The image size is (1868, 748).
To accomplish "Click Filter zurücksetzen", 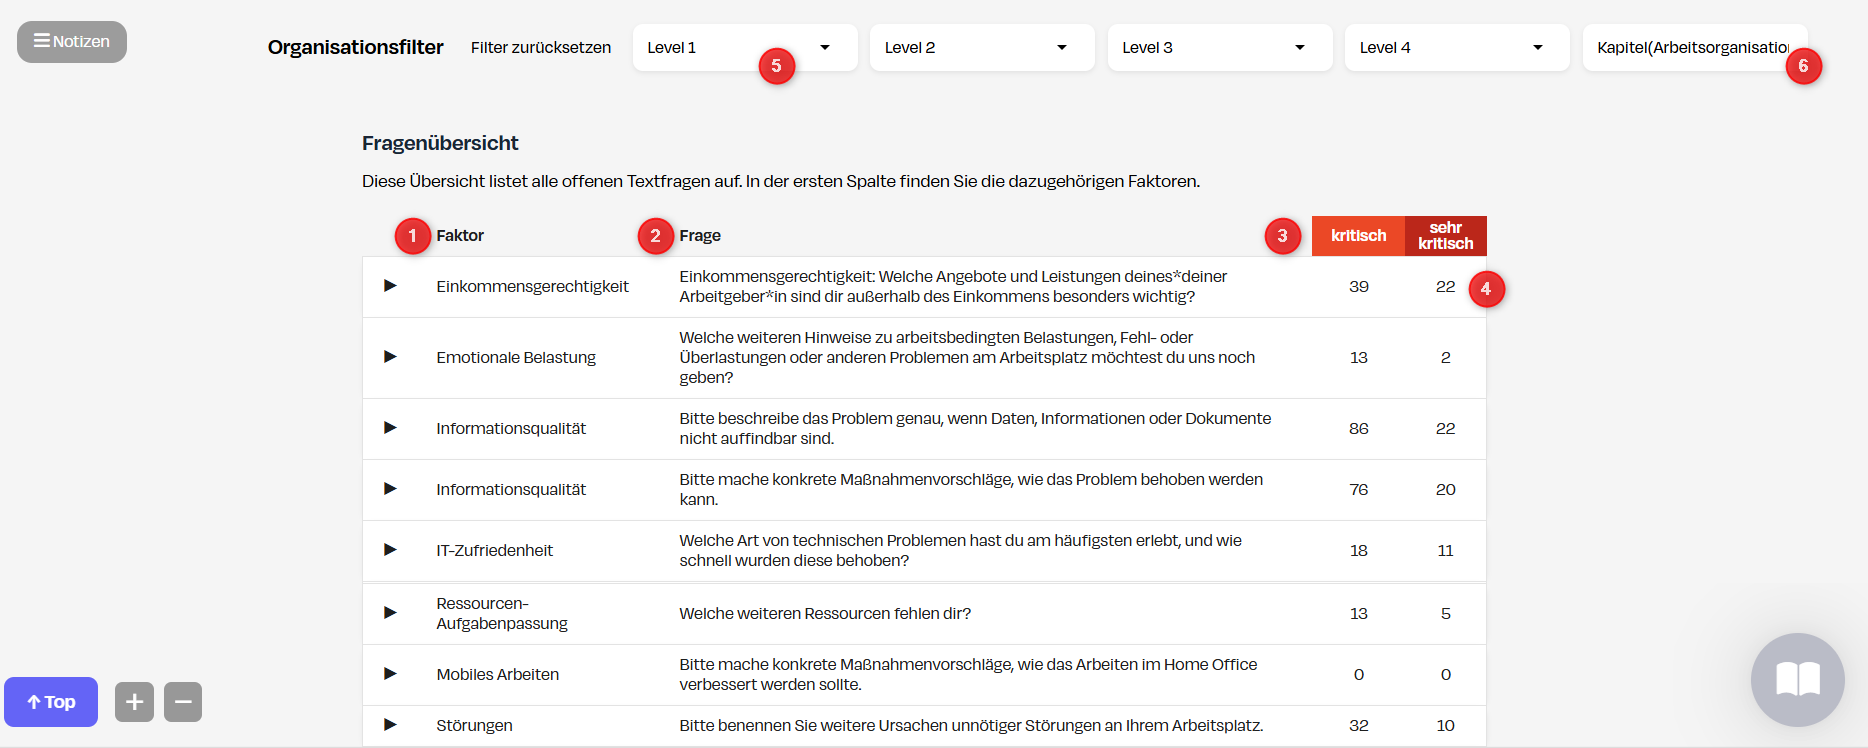I will click(x=540, y=48).
